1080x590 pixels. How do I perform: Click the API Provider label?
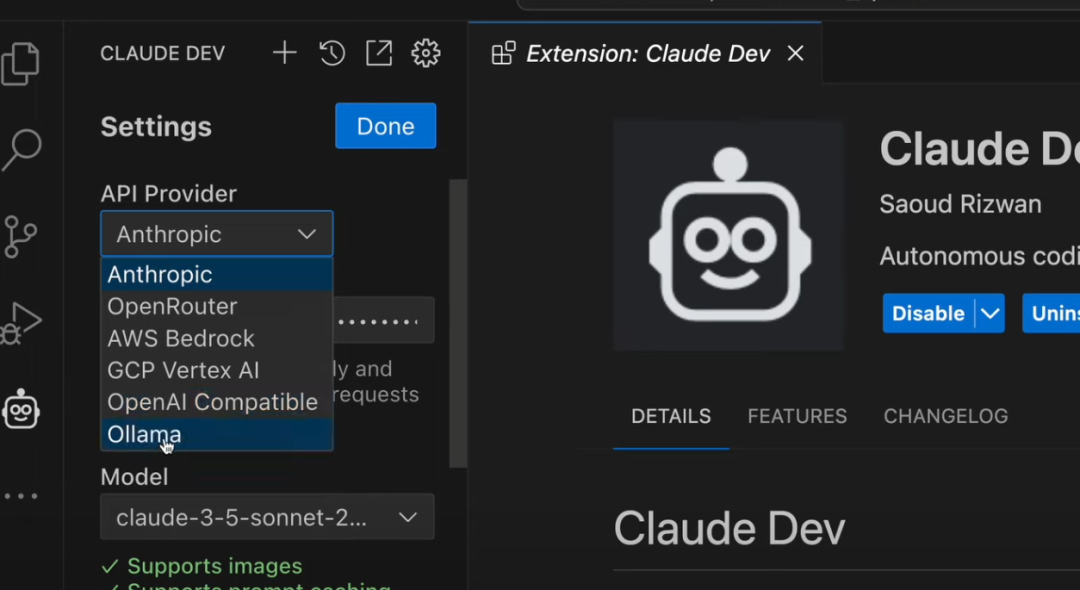point(169,193)
